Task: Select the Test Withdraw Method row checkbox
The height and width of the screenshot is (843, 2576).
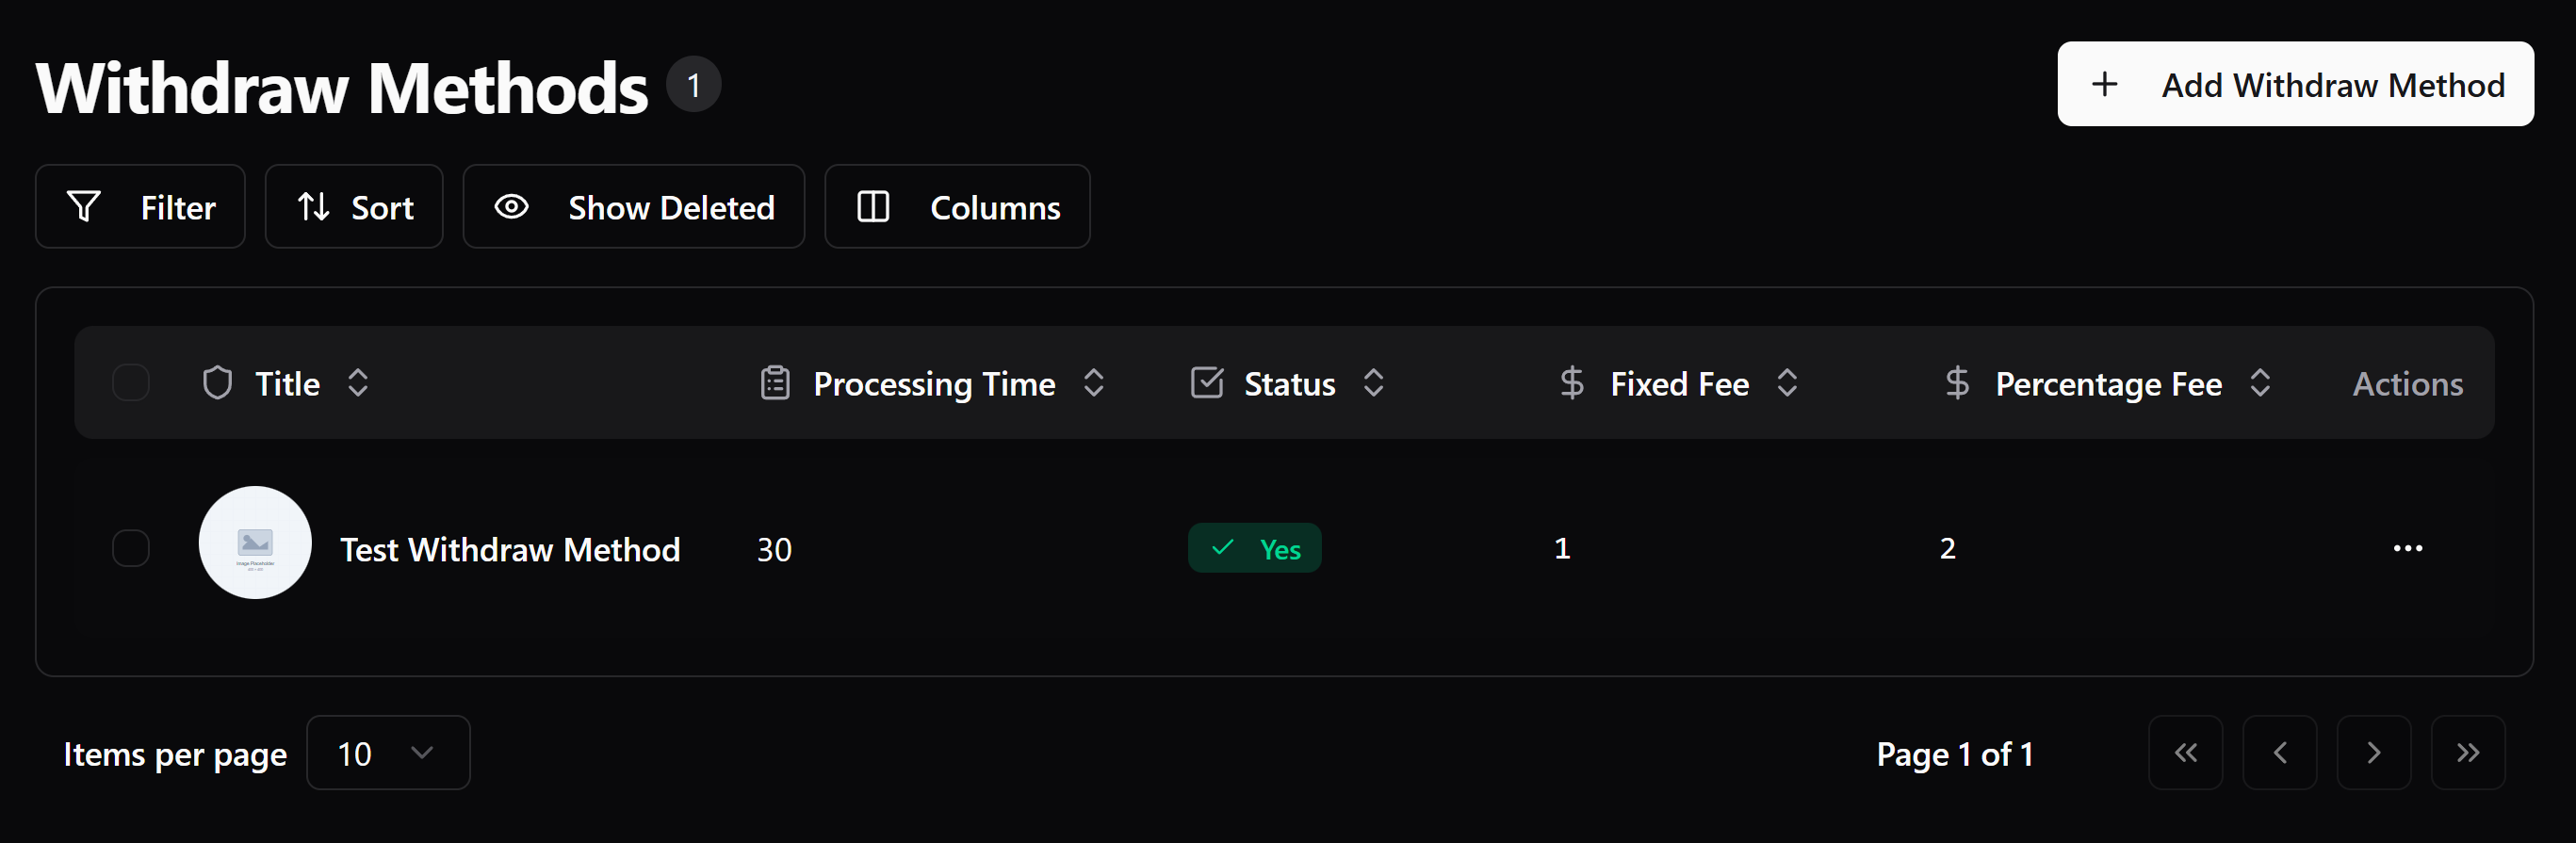Action: coord(130,548)
